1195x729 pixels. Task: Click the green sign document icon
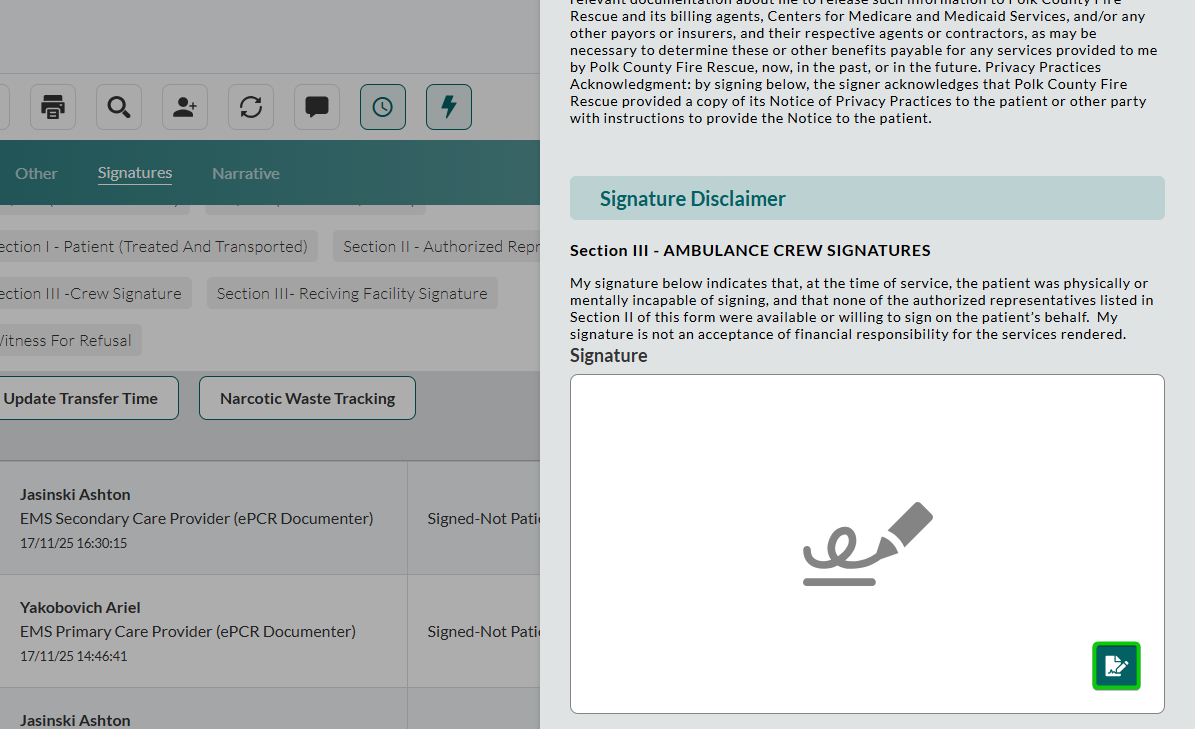tap(1116, 666)
